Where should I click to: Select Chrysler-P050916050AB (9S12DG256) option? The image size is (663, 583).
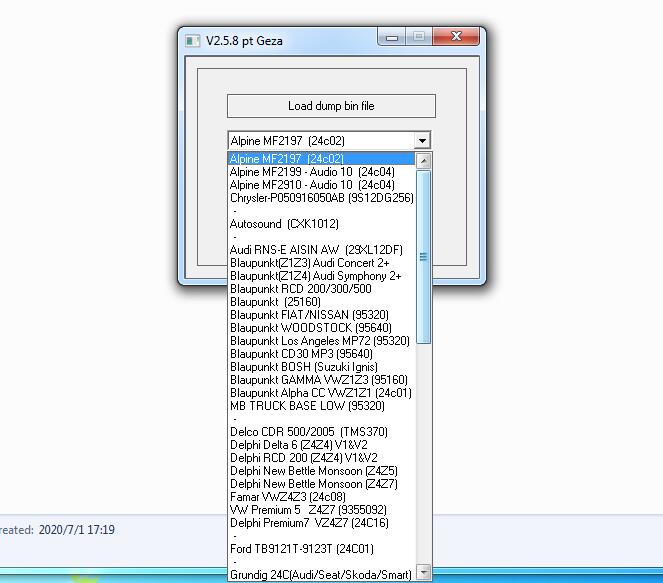pos(321,198)
